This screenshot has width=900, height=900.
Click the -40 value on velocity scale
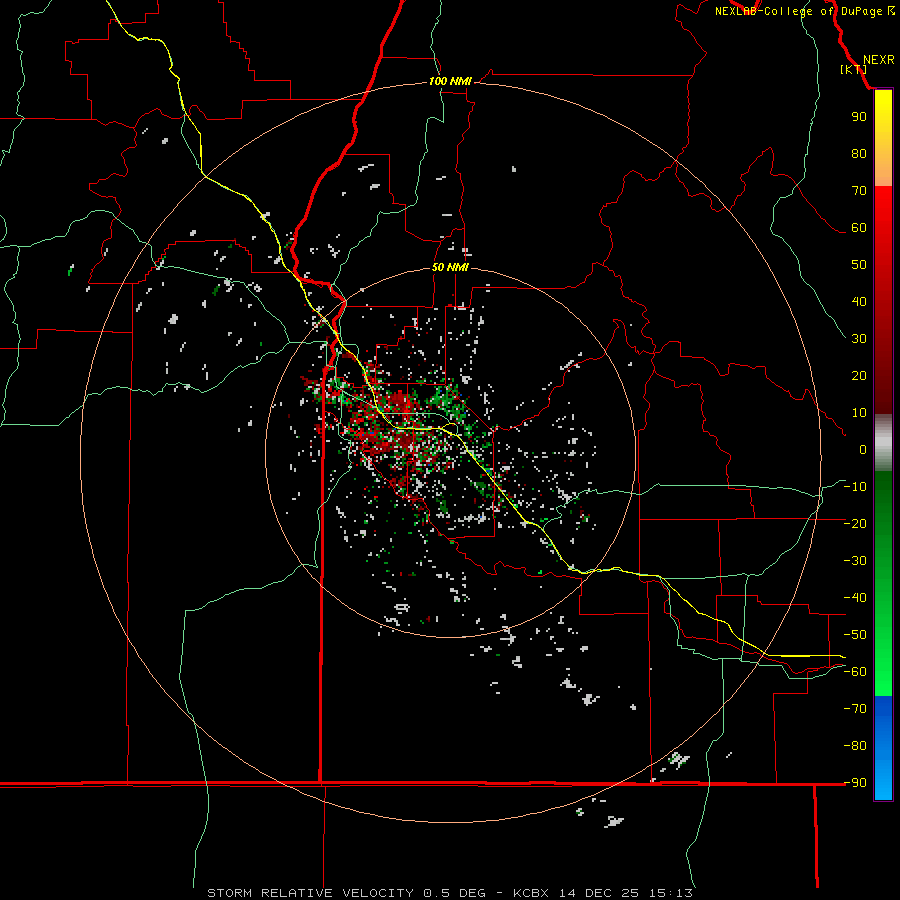coord(855,598)
